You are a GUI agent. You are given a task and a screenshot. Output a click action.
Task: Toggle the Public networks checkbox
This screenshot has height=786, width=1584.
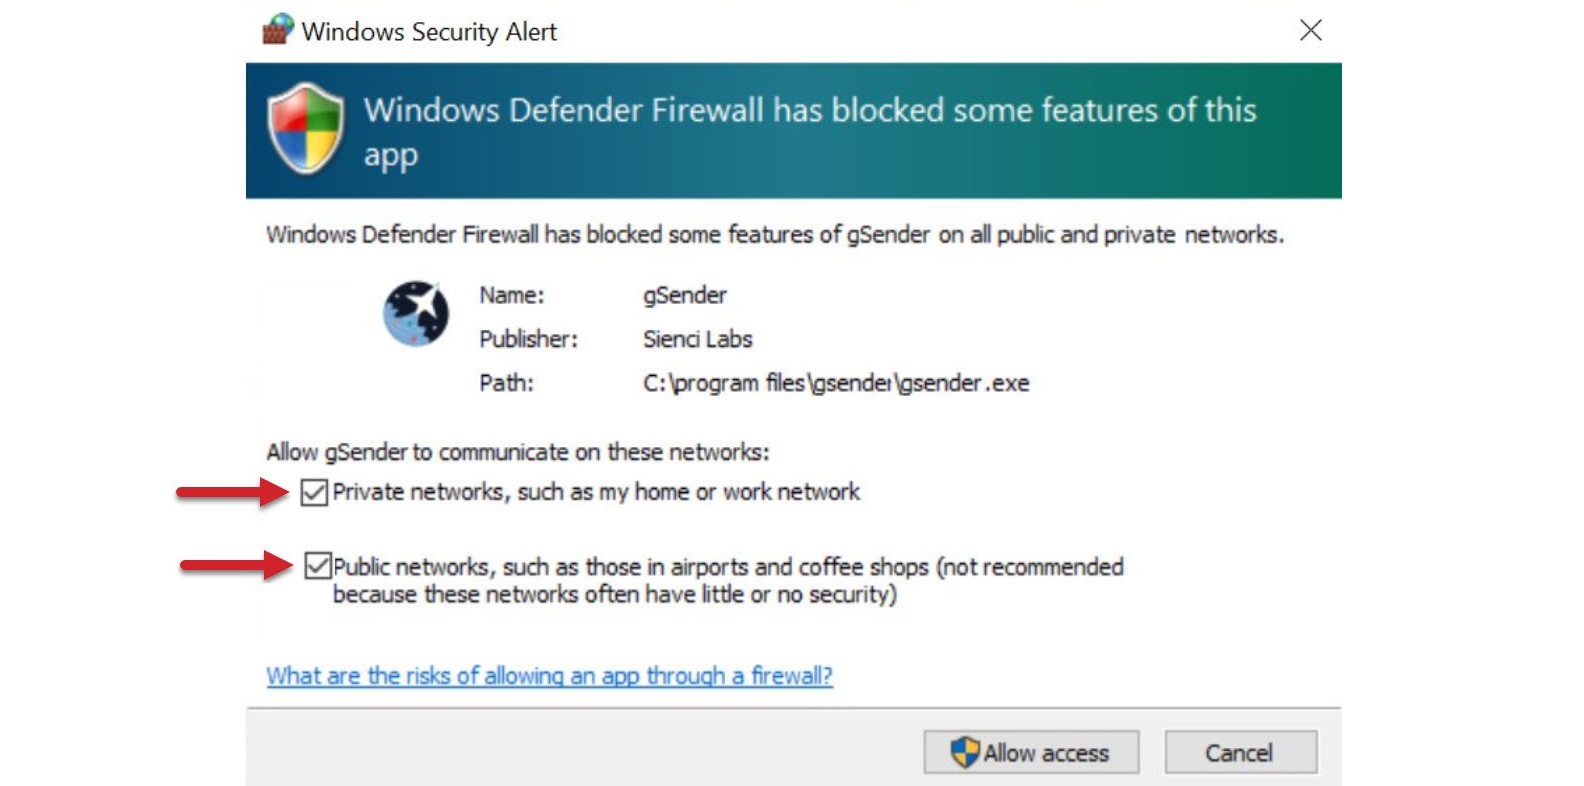[318, 566]
